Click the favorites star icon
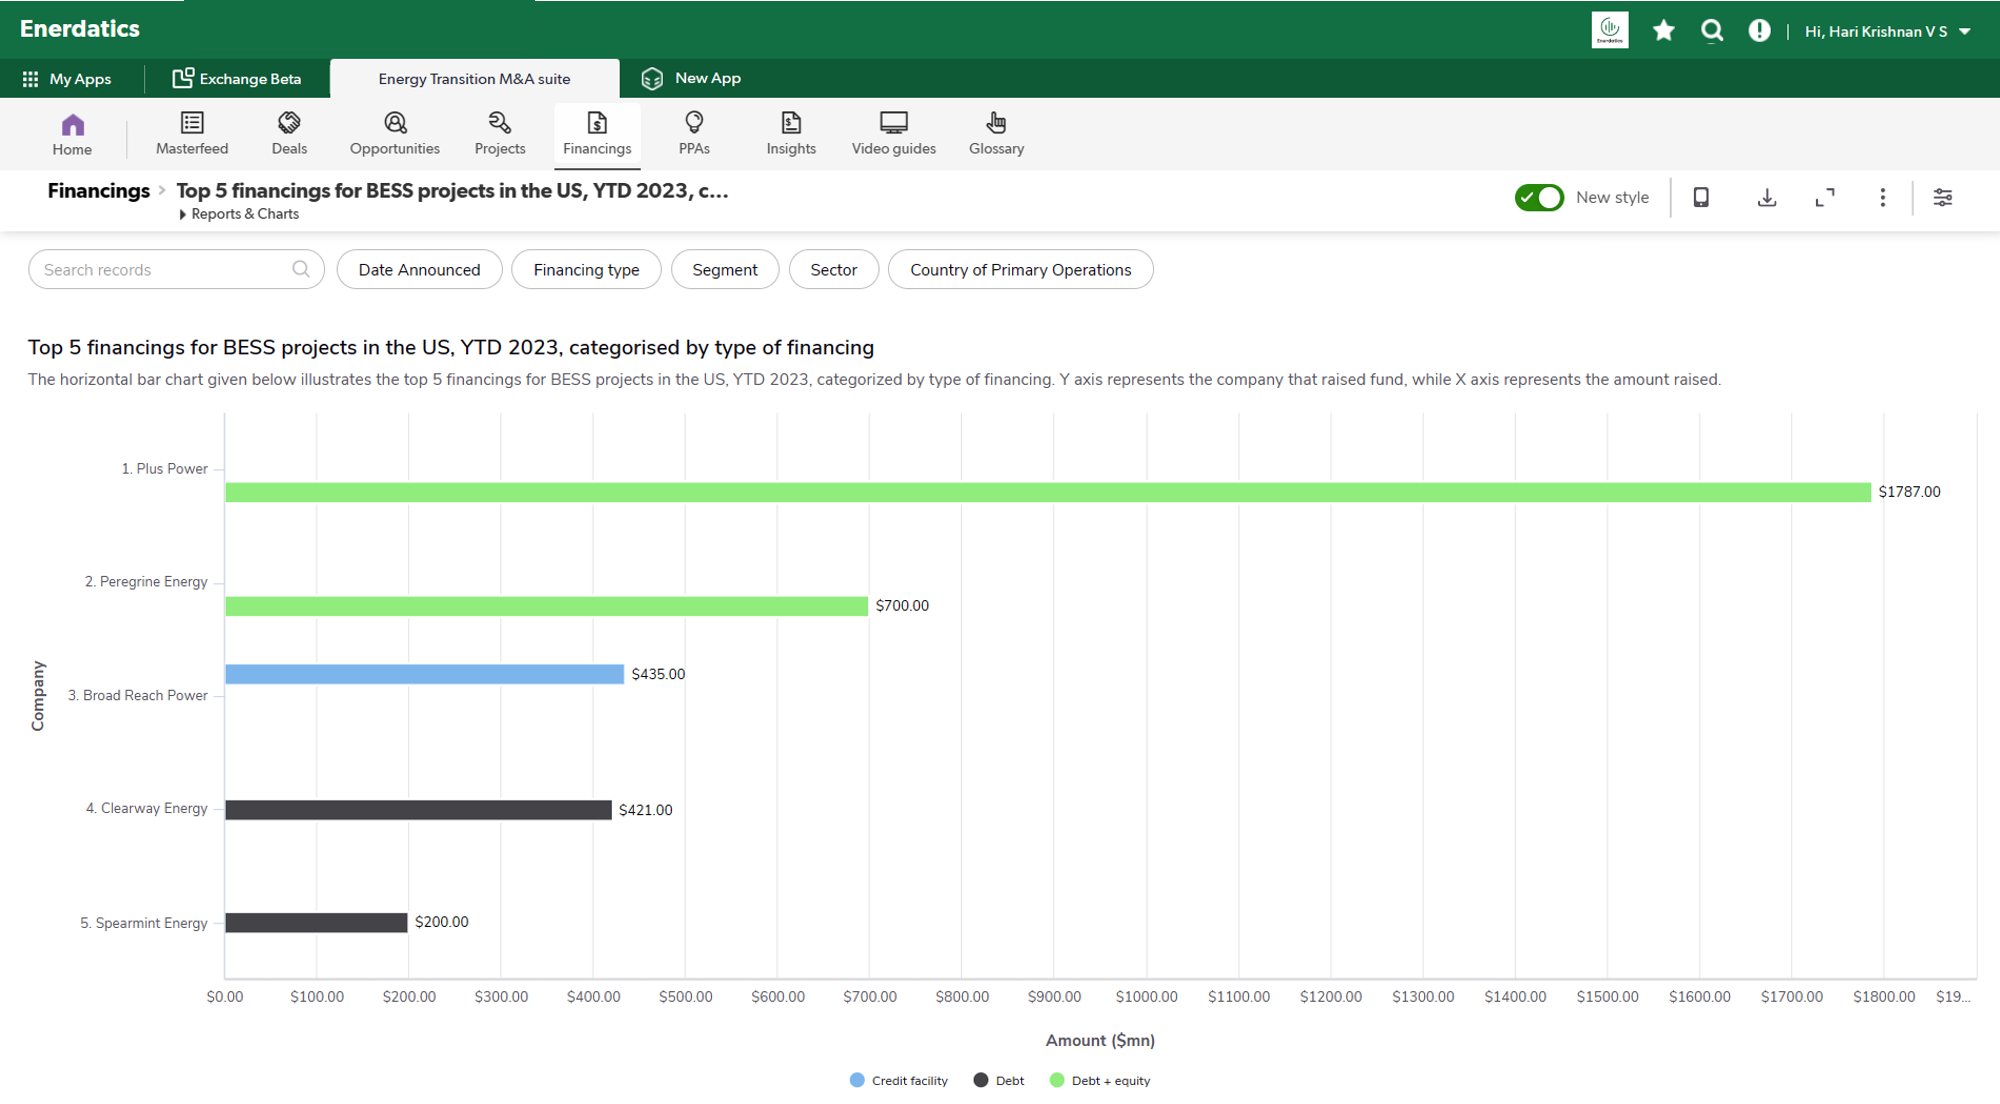 1664,31
